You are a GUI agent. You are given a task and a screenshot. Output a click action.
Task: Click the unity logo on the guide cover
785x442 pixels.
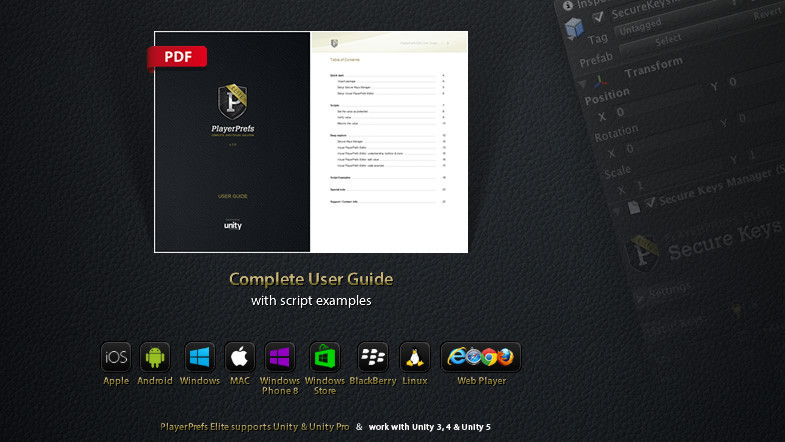coord(233,225)
